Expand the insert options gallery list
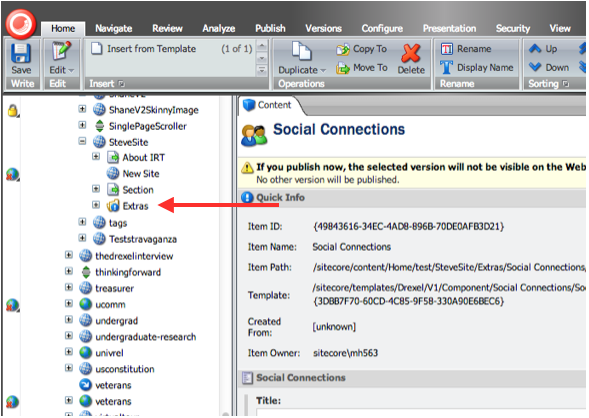589x418 pixels. 262,70
